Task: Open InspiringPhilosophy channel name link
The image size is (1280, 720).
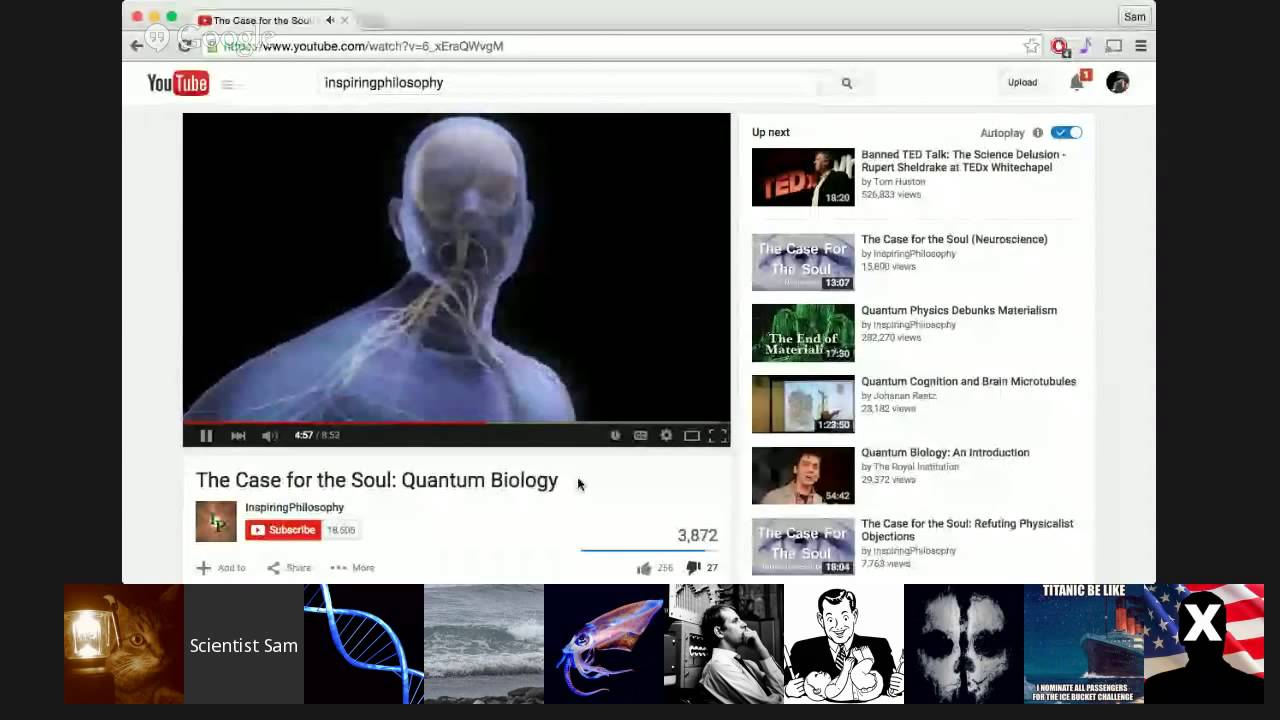Action: click(x=294, y=507)
